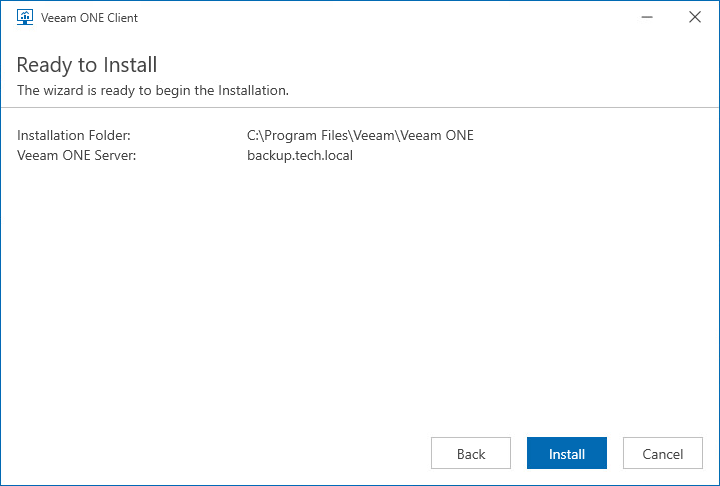Click the wizard is ready subtitle text
The width and height of the screenshot is (720, 486).
pos(153,90)
